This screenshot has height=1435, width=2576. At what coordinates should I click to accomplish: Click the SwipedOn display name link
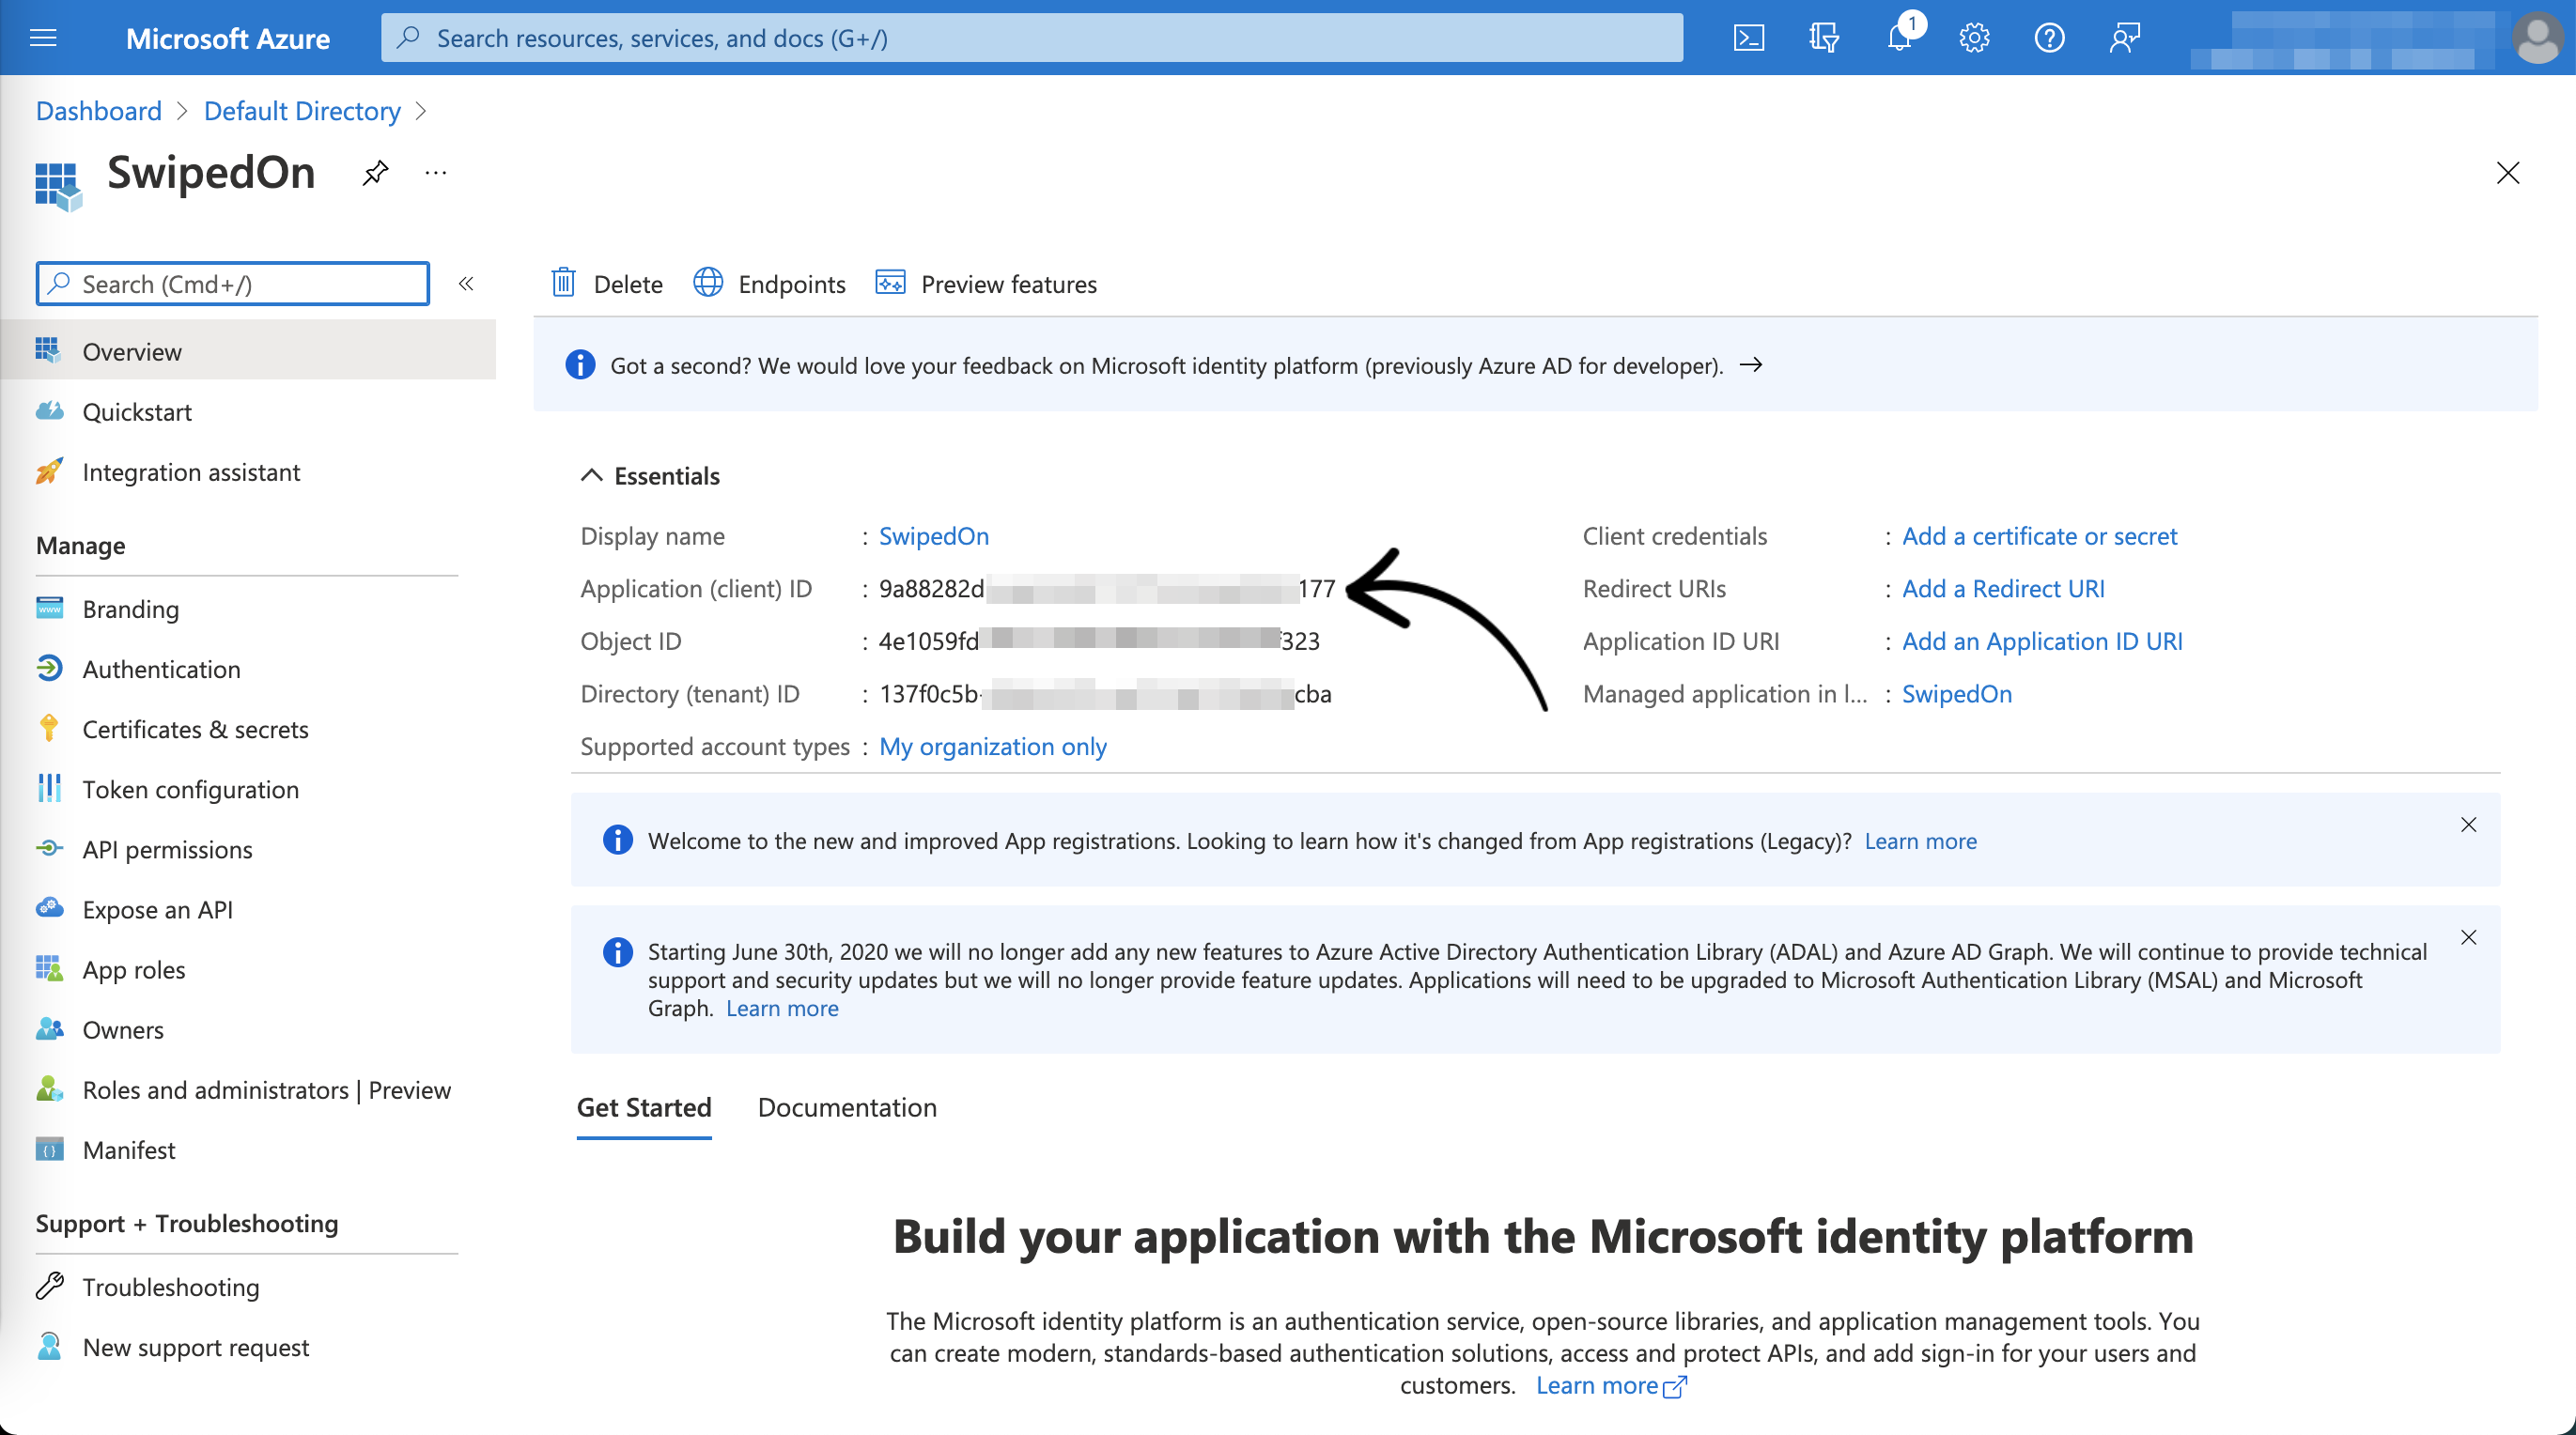(x=933, y=536)
